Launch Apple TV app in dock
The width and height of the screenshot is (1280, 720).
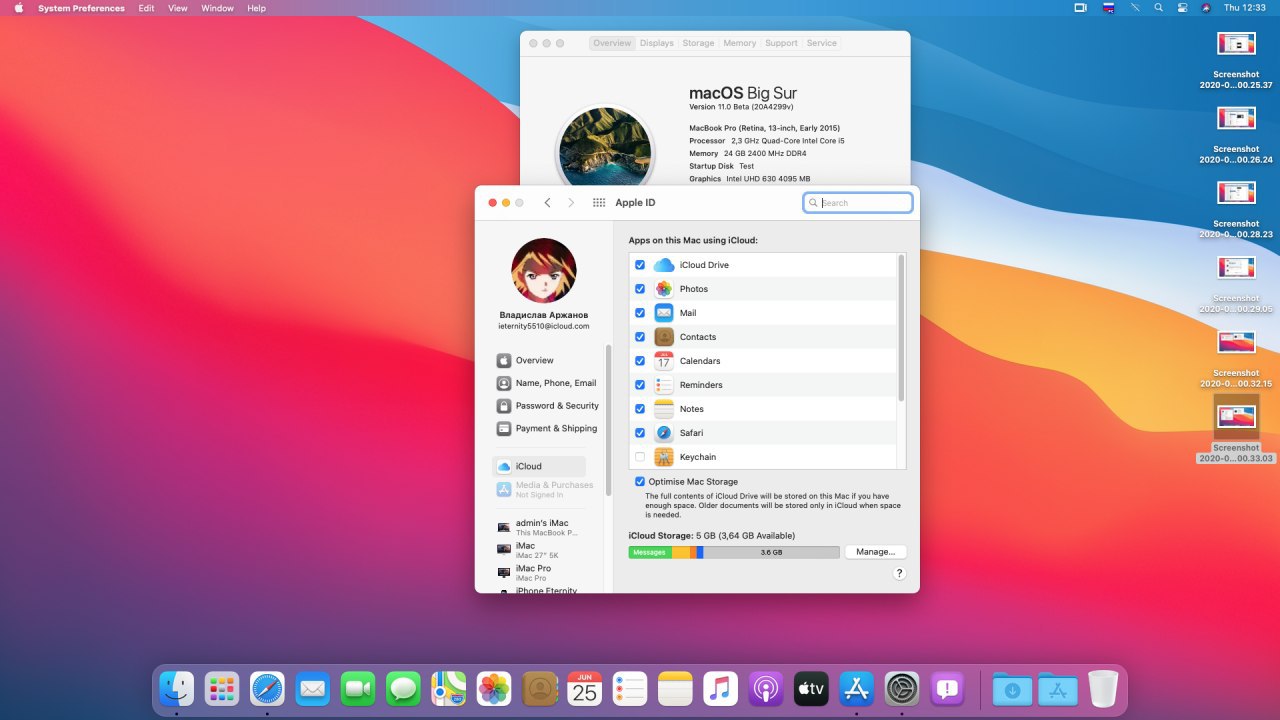point(811,688)
